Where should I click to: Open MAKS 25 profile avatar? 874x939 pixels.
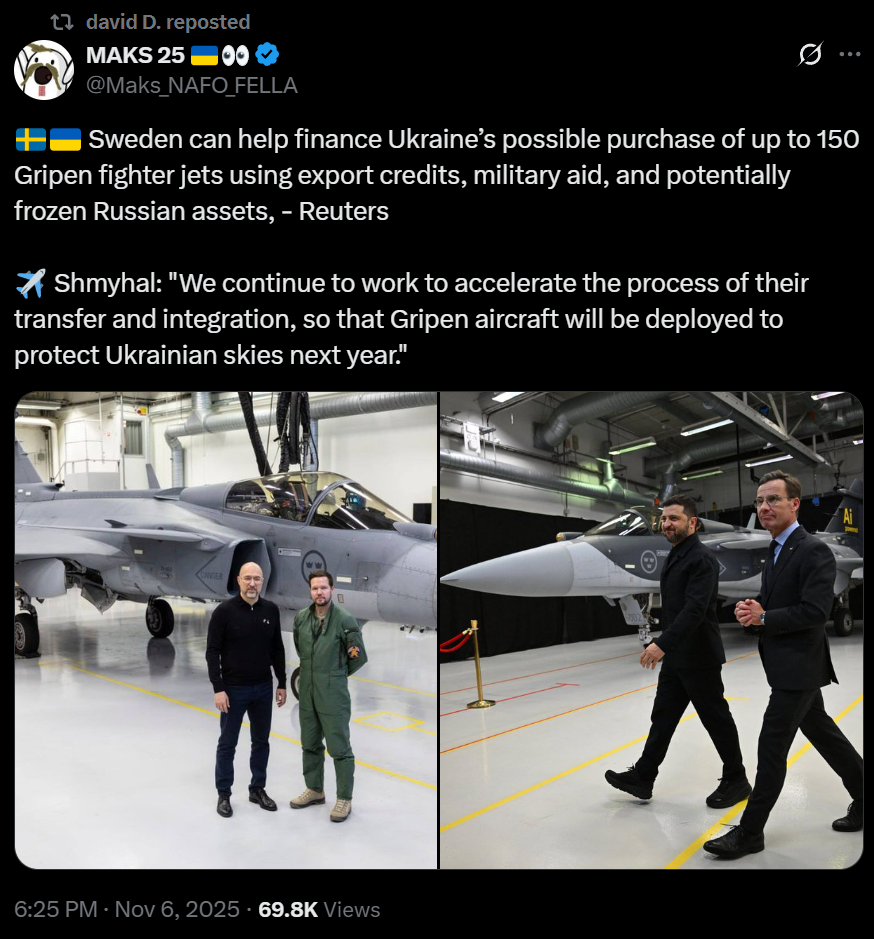(44, 70)
